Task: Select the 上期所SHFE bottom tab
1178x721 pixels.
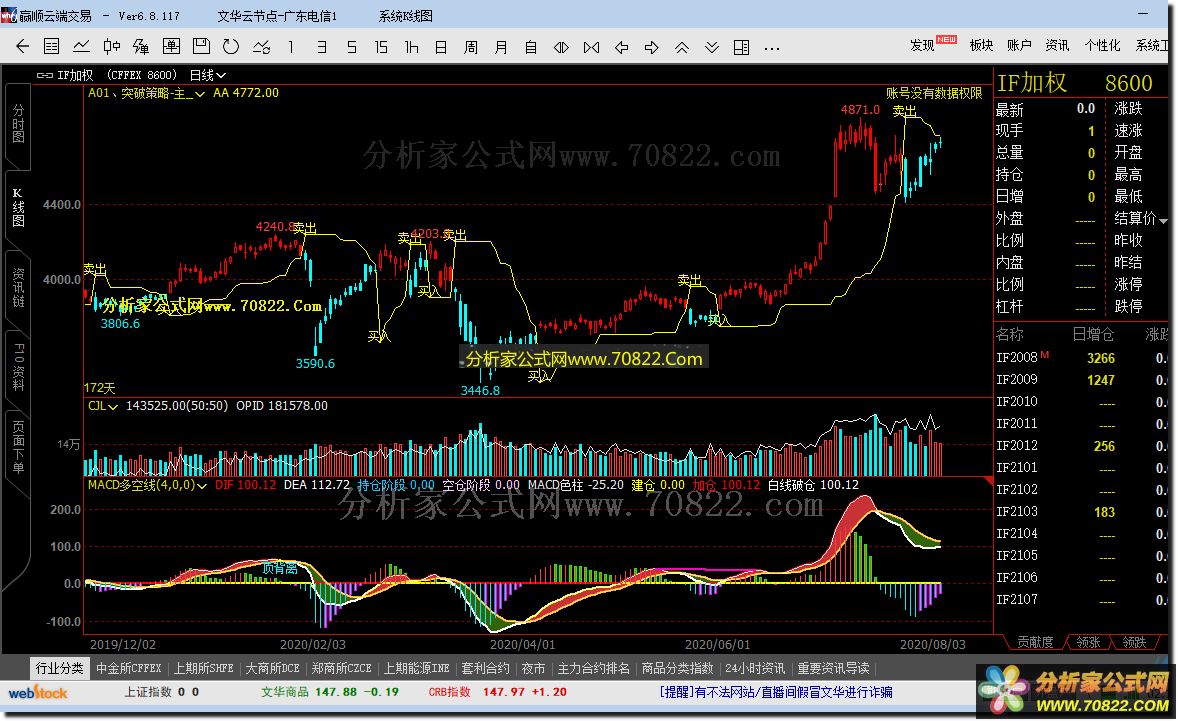Action: 204,668
